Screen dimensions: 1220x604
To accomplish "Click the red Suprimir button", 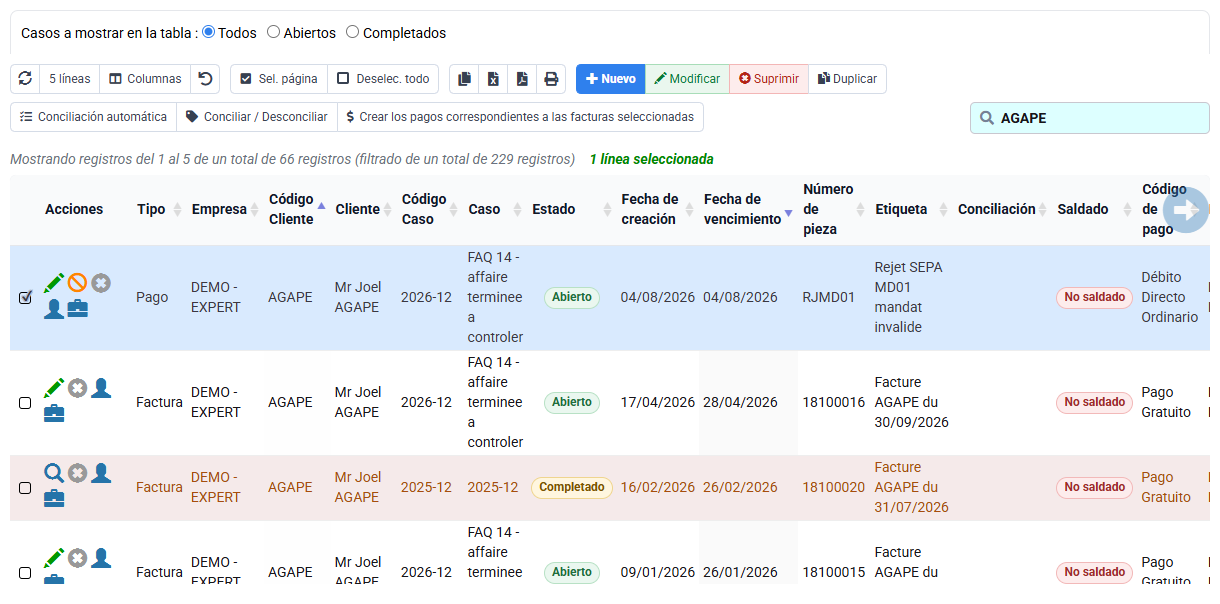I will 769,79.
